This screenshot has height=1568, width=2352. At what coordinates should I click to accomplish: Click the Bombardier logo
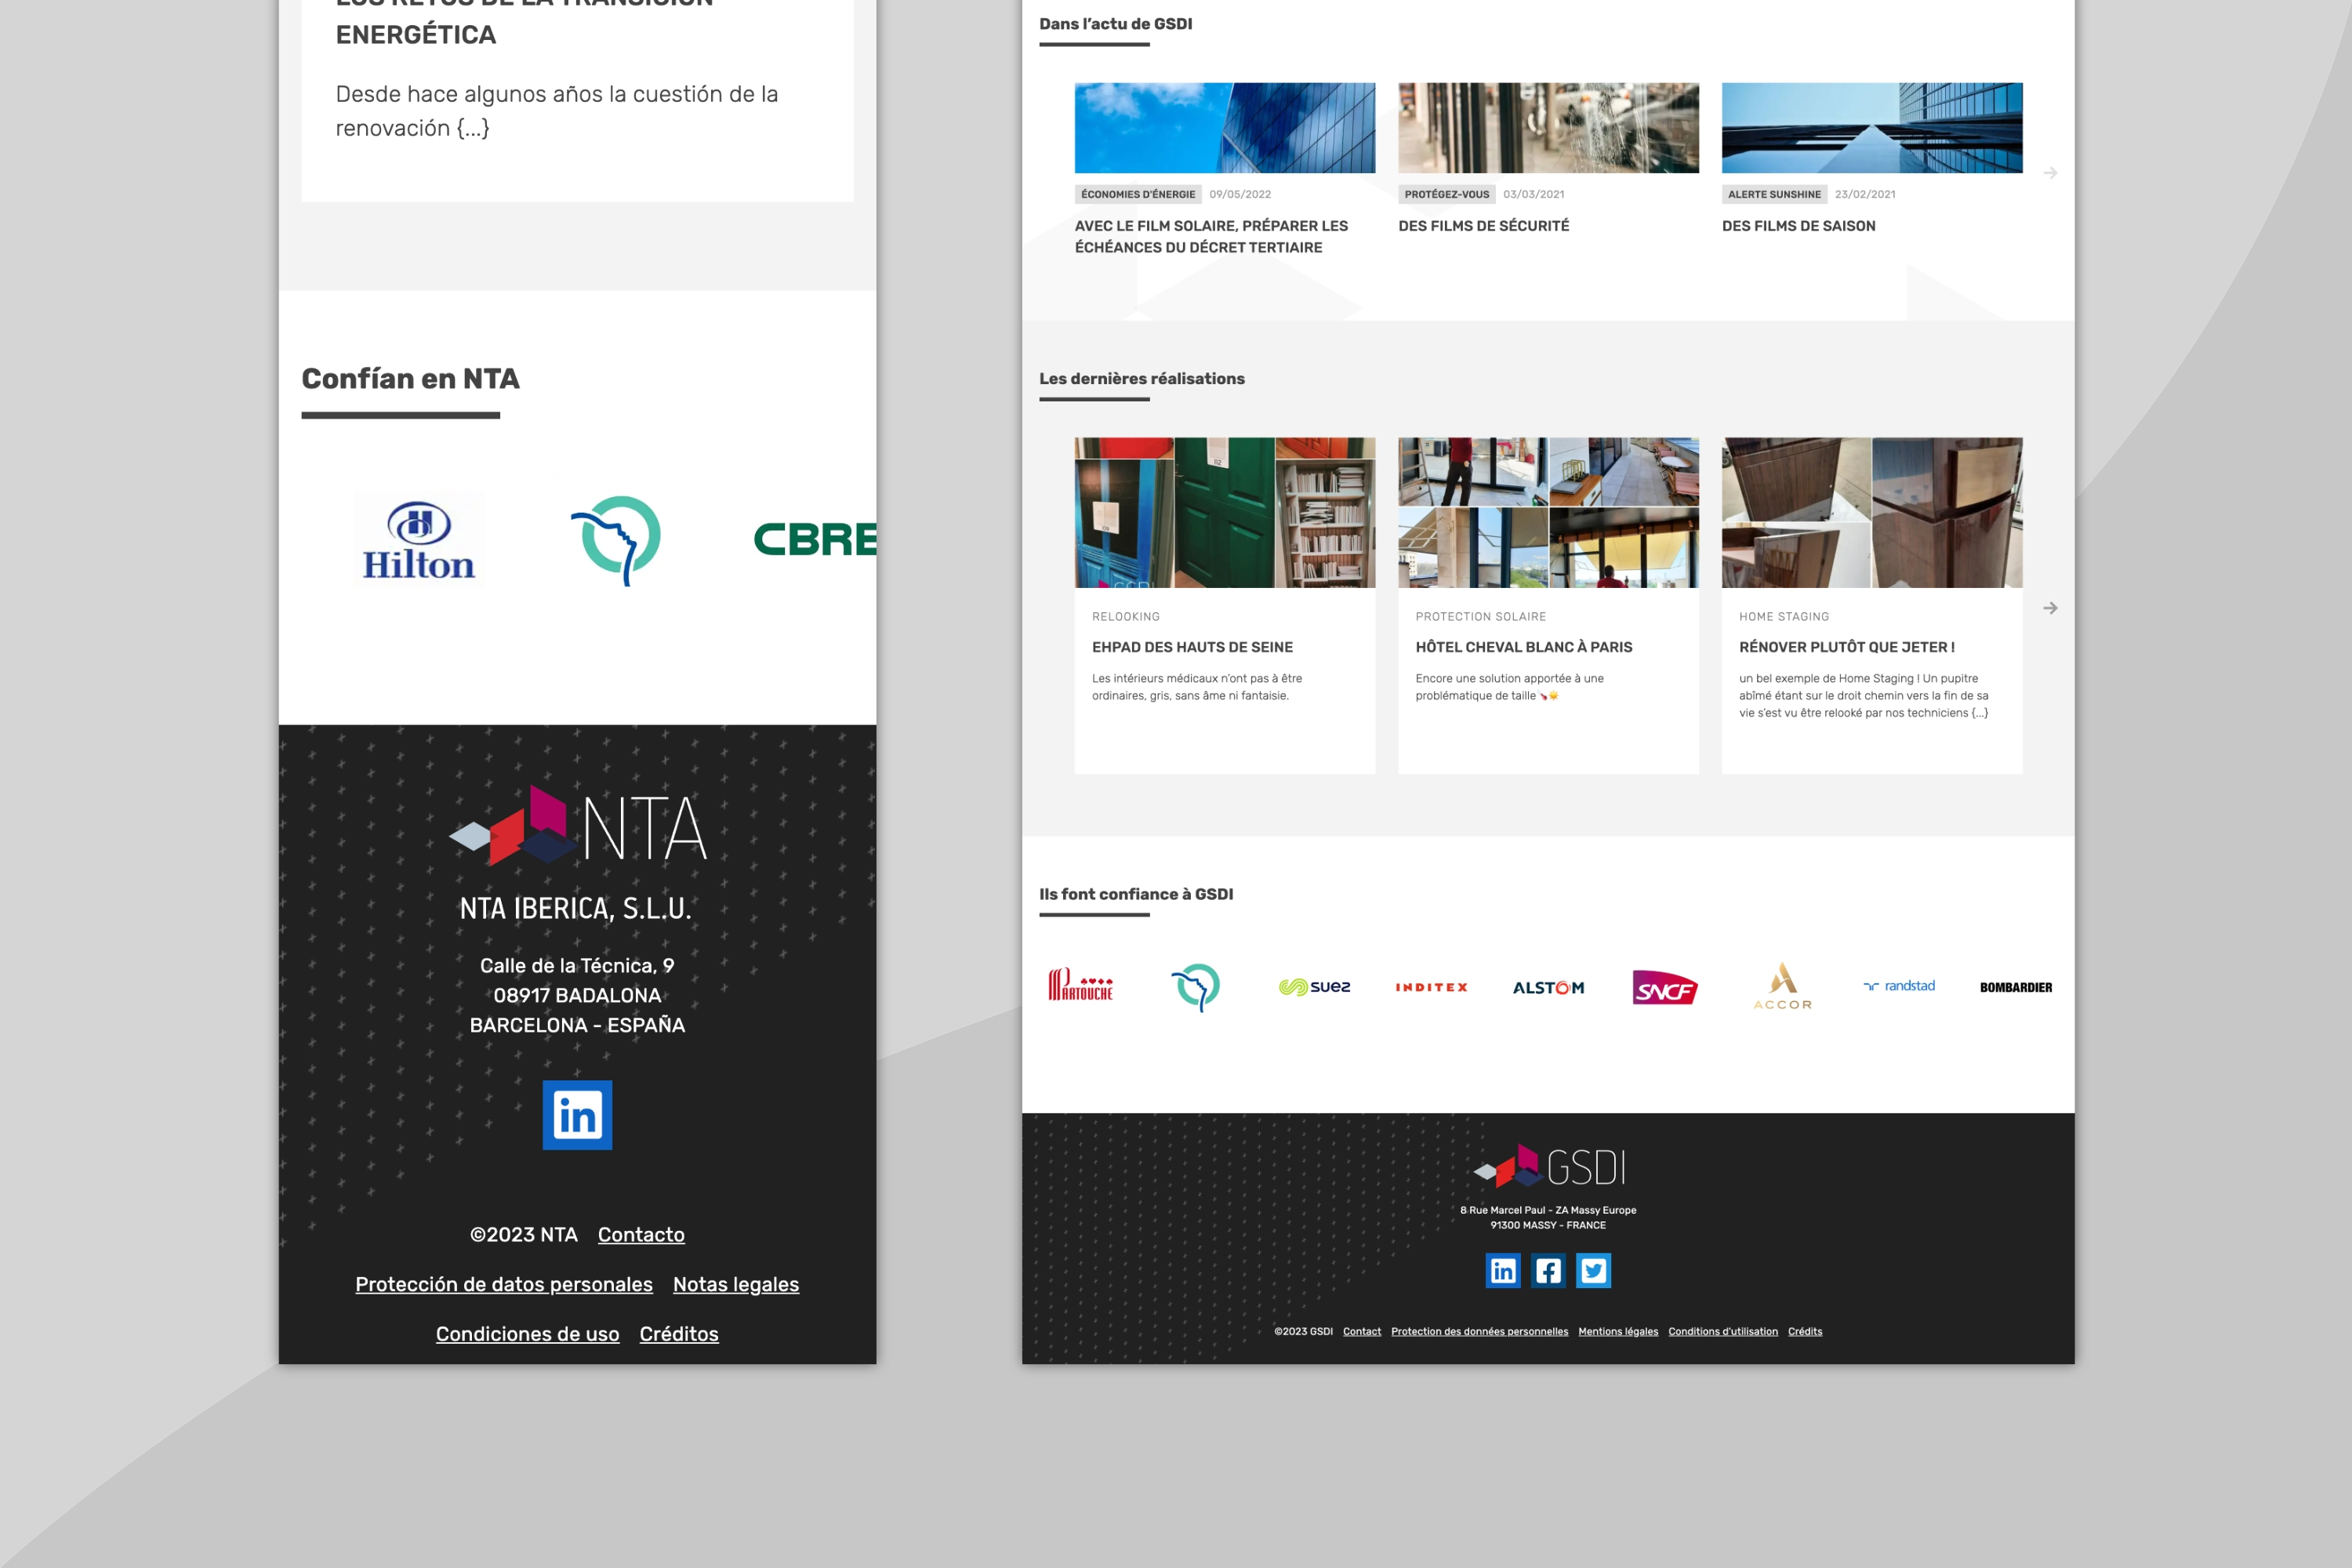pos(2016,987)
